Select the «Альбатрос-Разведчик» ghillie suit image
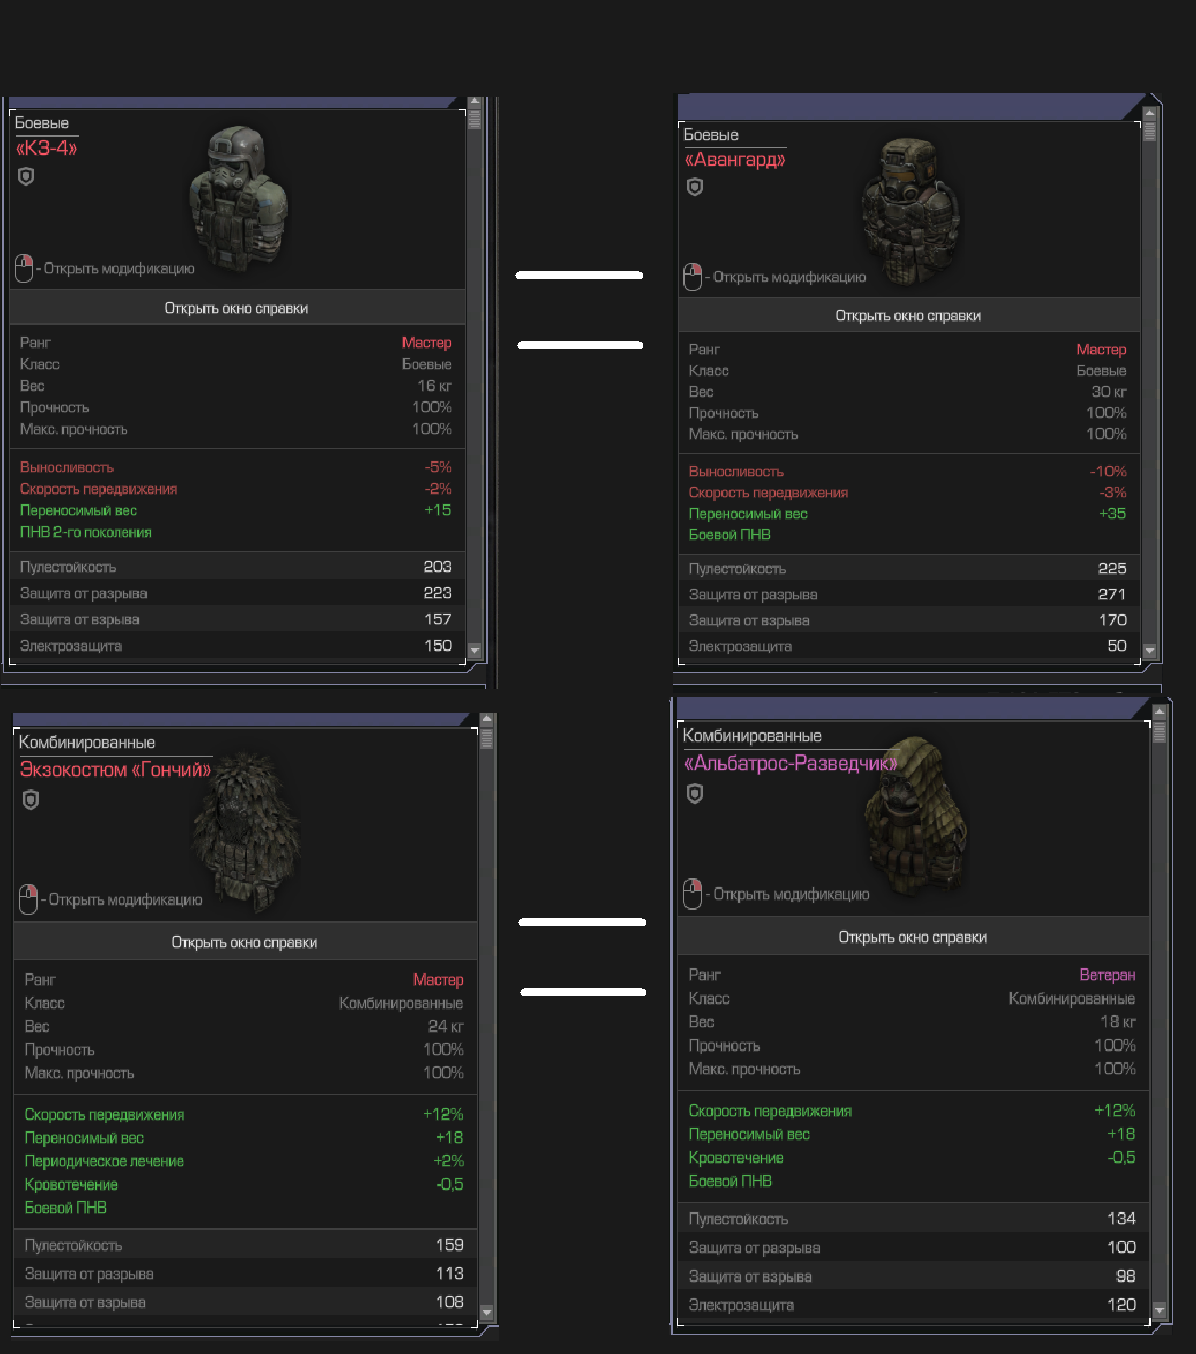 [x=915, y=818]
